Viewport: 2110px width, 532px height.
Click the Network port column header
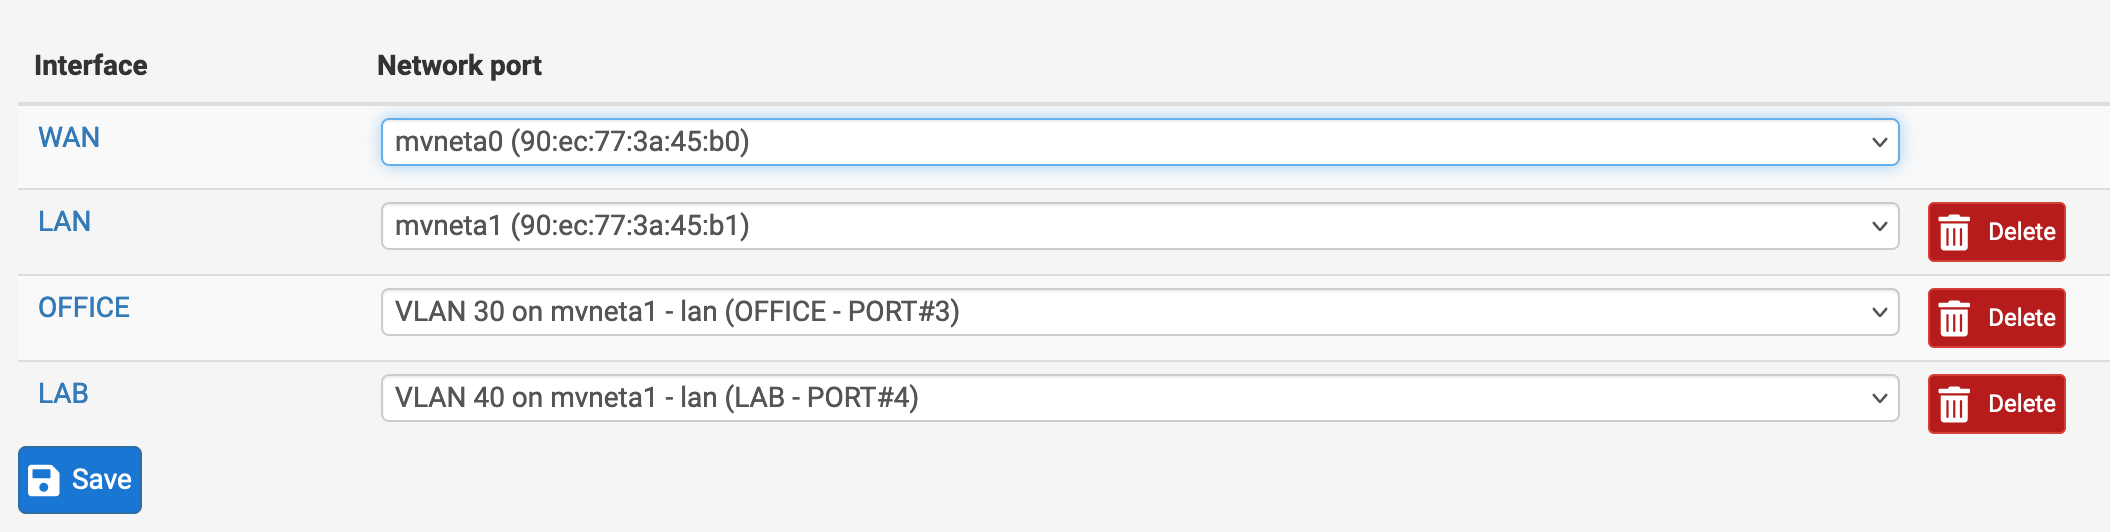pyautogui.click(x=459, y=66)
